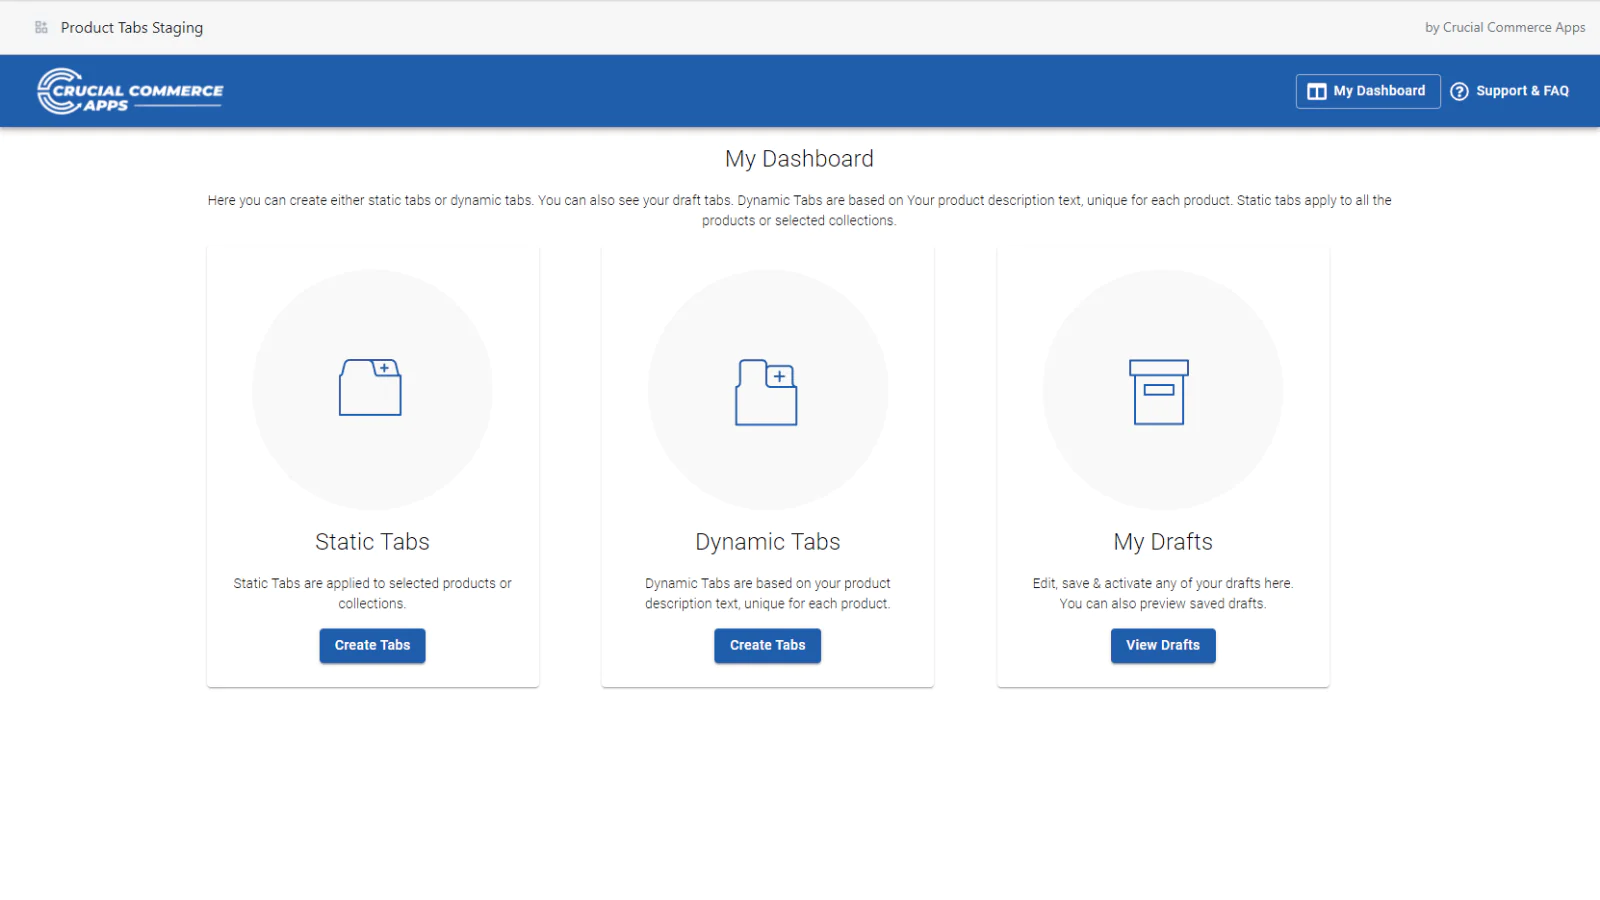Click the My Drafts description text
The width and height of the screenshot is (1600, 900).
pos(1163,593)
